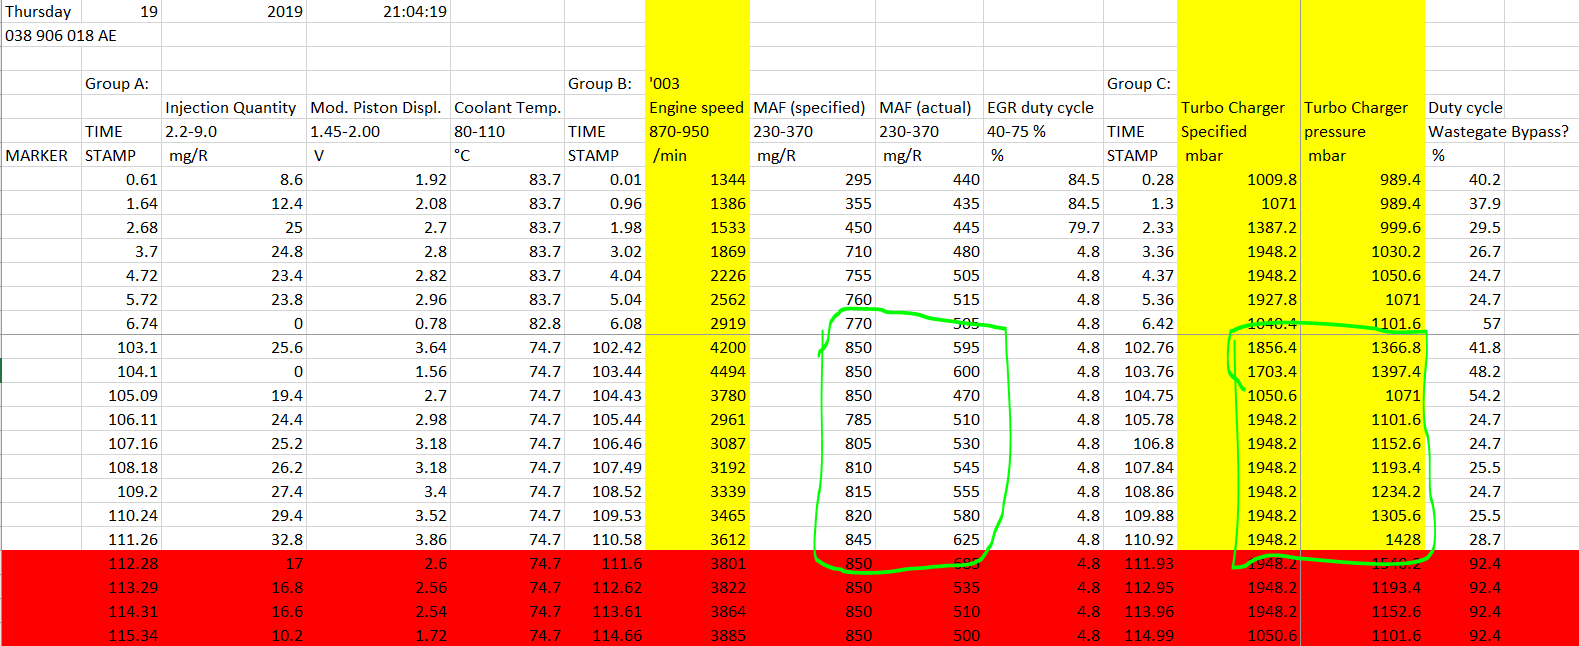Select the 'Duty cycle' header cell
1579x646 pixels.
1464,107
